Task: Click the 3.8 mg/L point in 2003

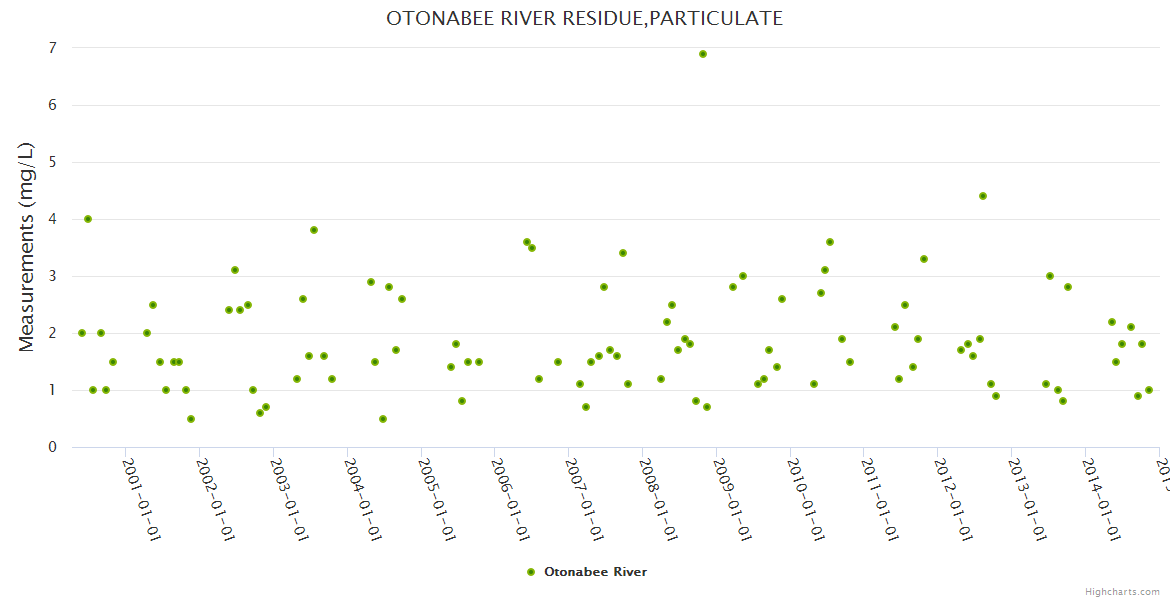Action: (314, 230)
